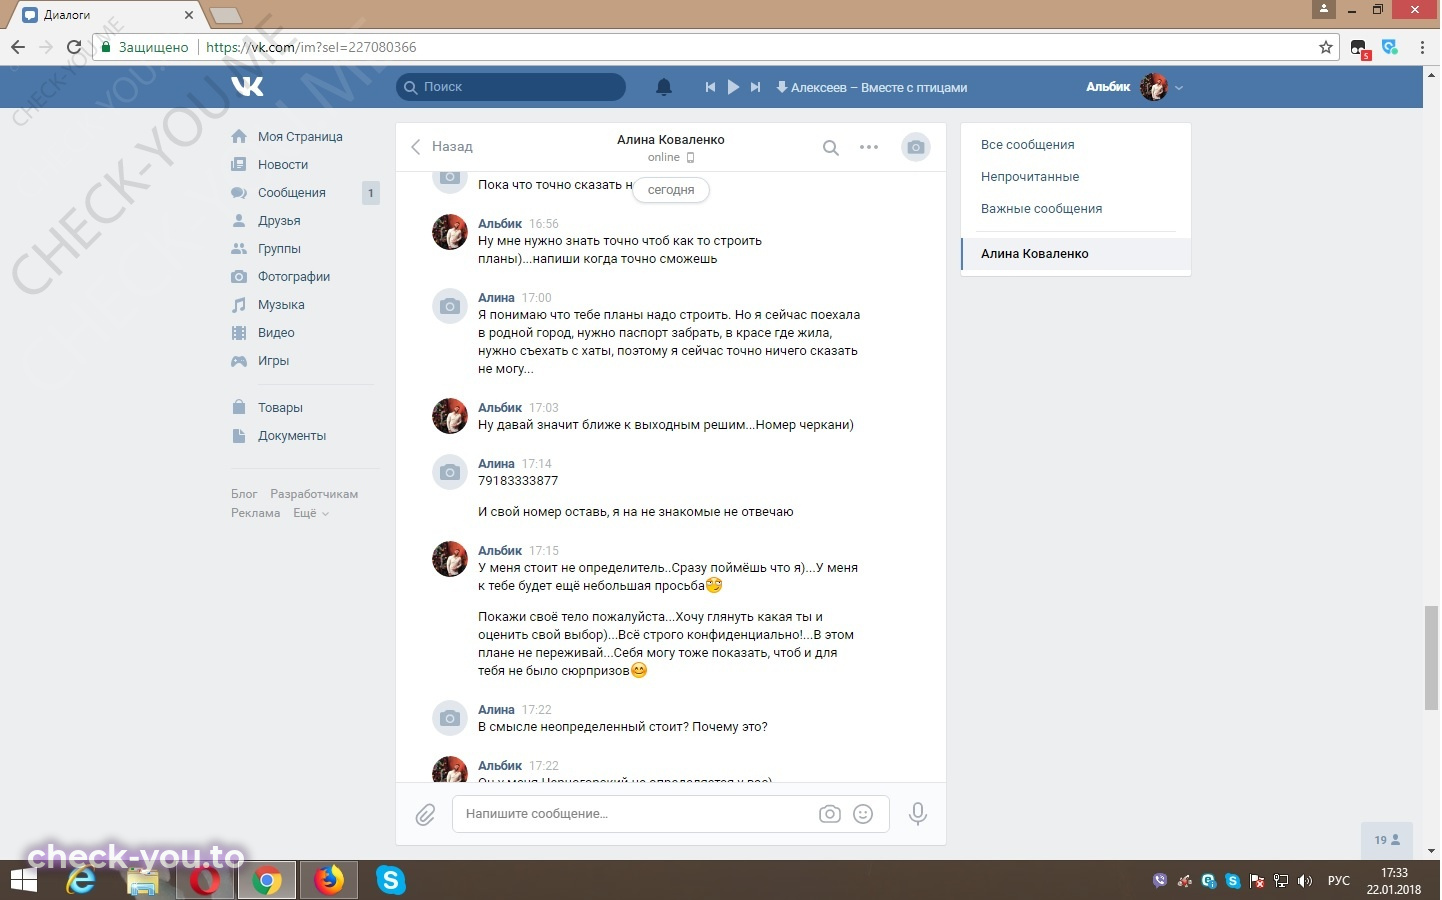The image size is (1442, 900).
Task: Focus the Поиск search field
Action: click(x=511, y=87)
